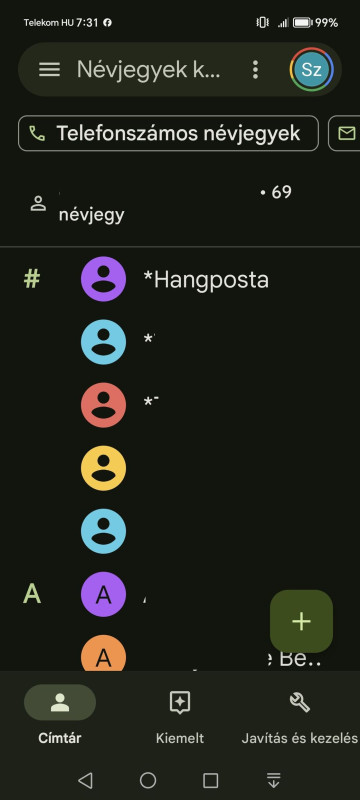Tap the yellow contact avatar

pyautogui.click(x=104, y=468)
